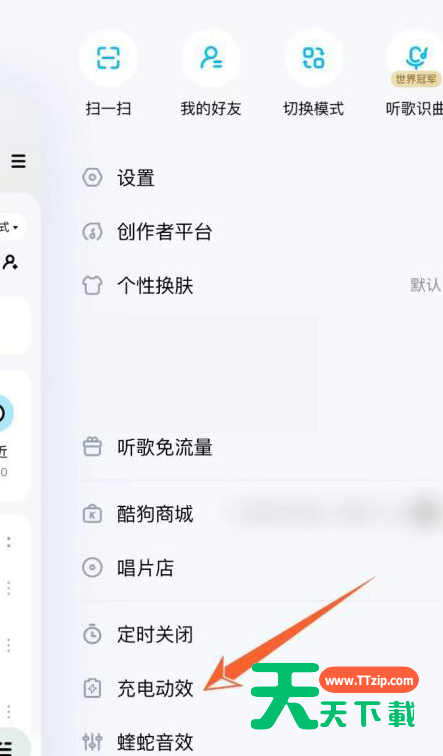
Task: Click the 设置 hexagon gear icon
Action: click(92, 177)
